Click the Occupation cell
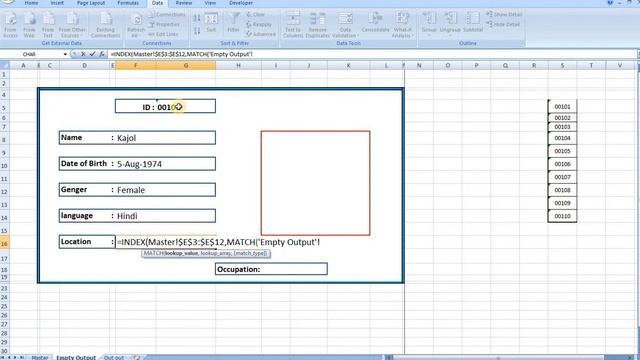The height and width of the screenshot is (360, 640). 271,269
